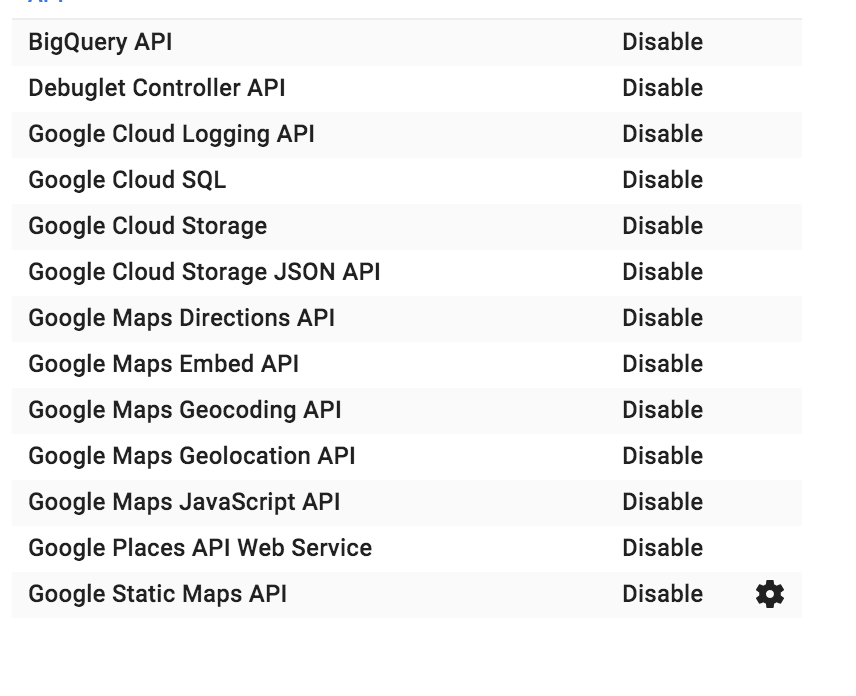Select the Google Maps Geocoding API name
856x696 pixels.
coord(185,411)
